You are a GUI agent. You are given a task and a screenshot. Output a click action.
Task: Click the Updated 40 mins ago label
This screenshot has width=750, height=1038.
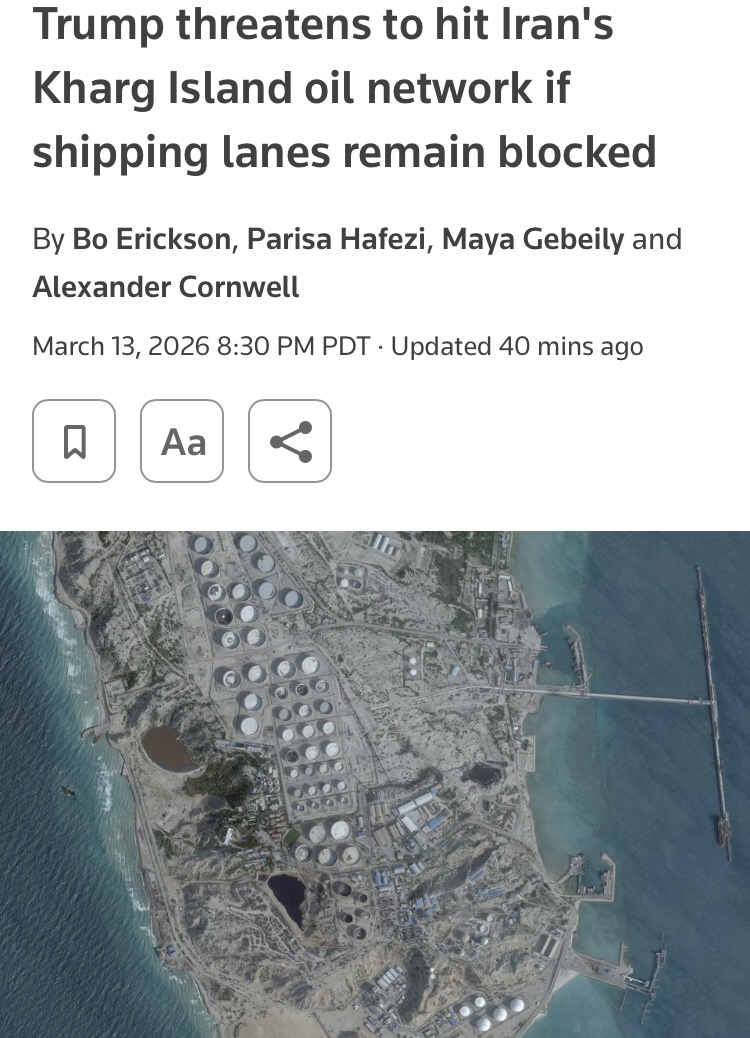click(x=517, y=346)
